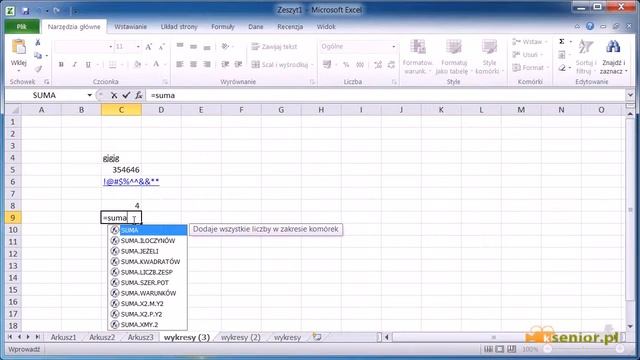Click align left icon
The height and width of the screenshot is (360, 640).
coord(180,64)
